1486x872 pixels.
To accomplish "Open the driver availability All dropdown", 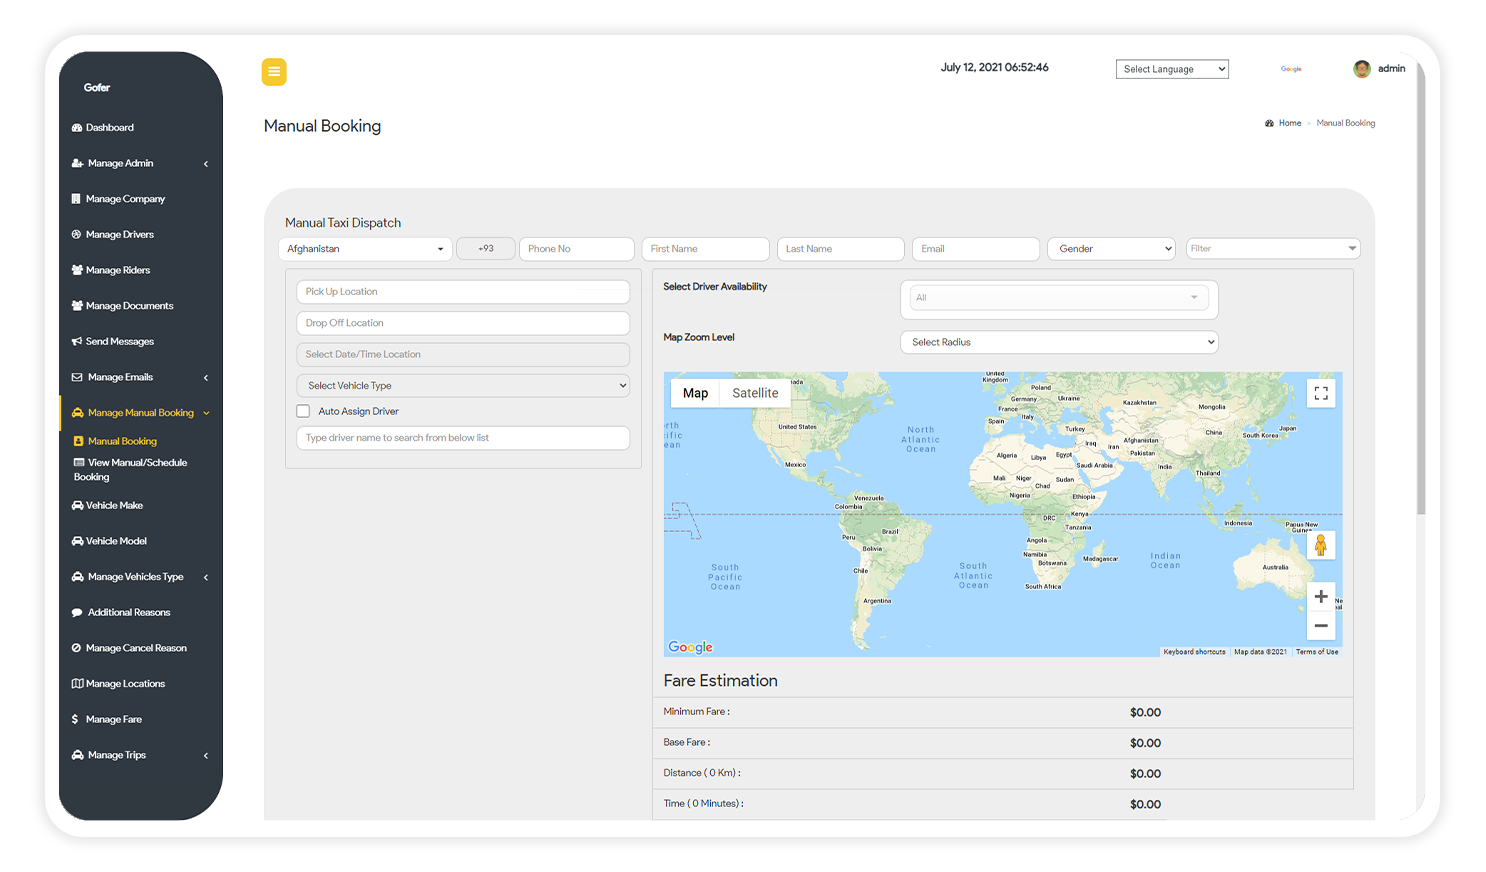I will pos(1059,298).
